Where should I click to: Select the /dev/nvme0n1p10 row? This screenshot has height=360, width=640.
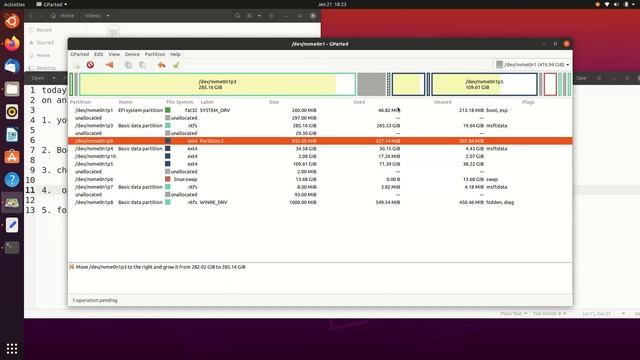click(x=320, y=156)
